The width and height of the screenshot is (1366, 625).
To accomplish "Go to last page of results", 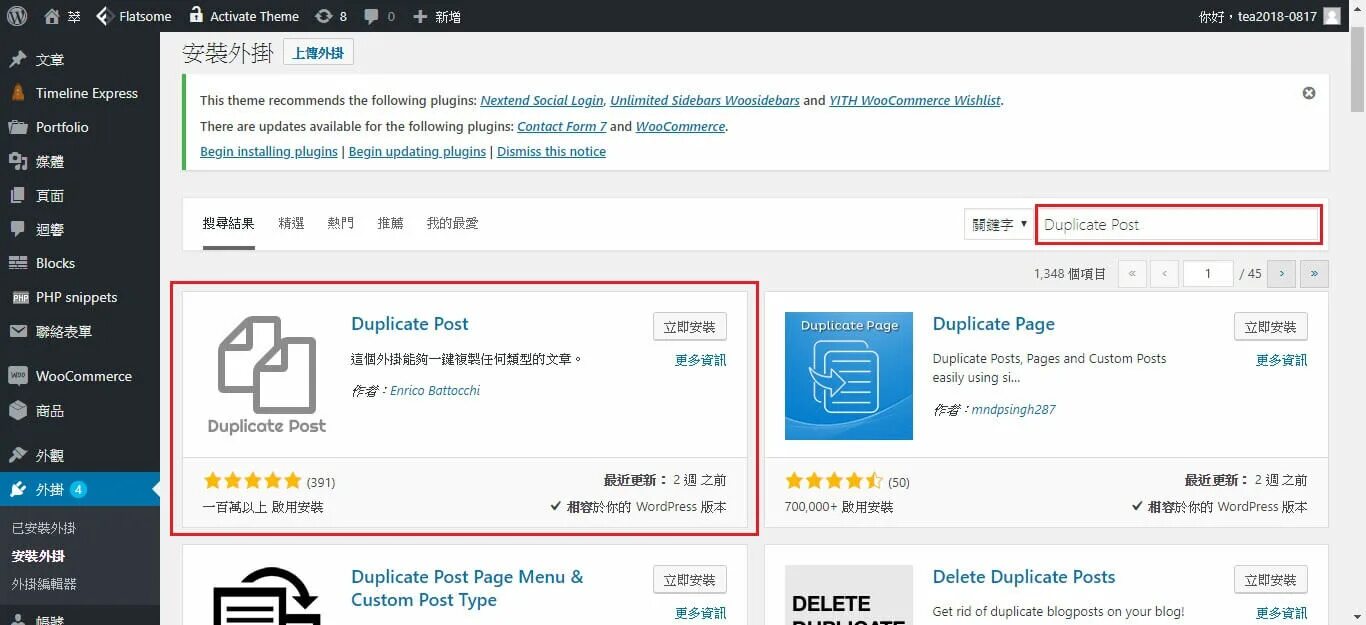I will pyautogui.click(x=1314, y=273).
